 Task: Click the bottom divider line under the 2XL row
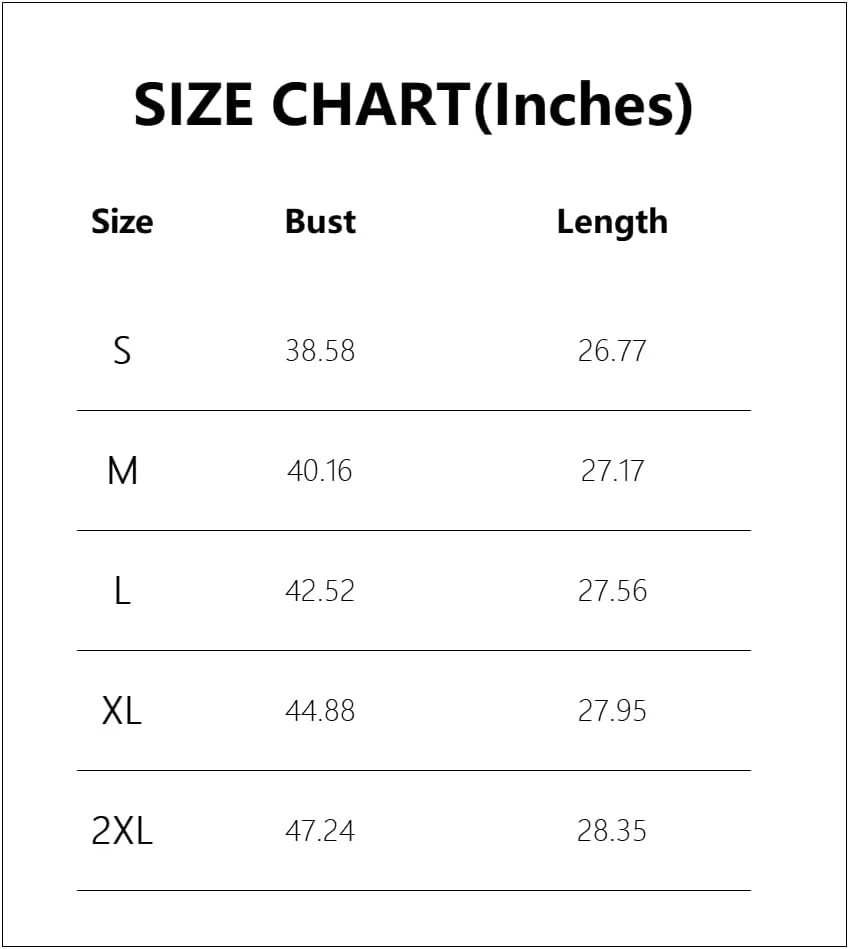pyautogui.click(x=413, y=890)
